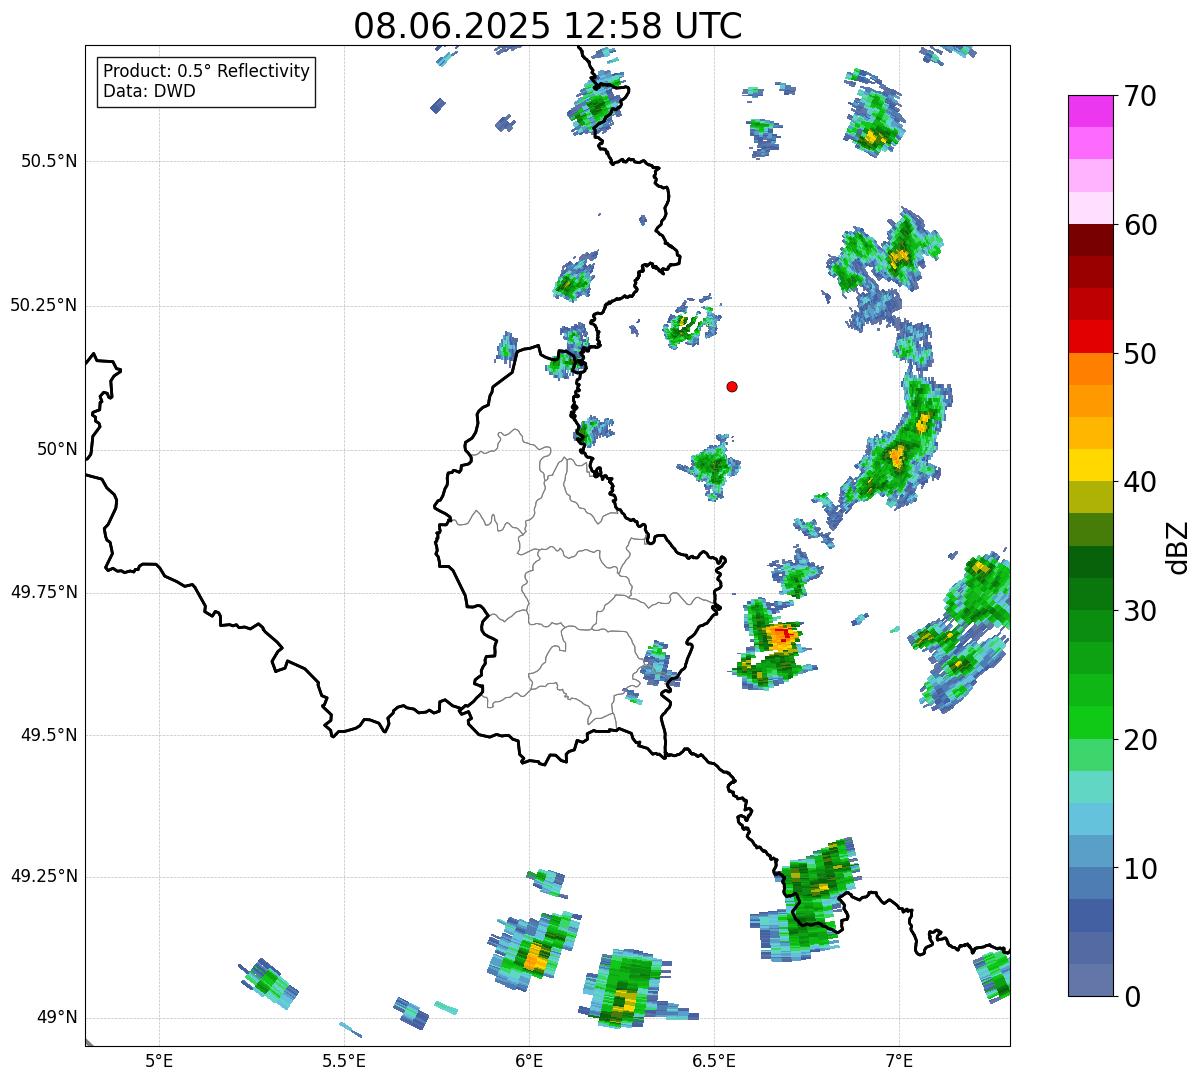Click the colorbar value 70
Viewport: 1202px width, 1081px height.
[1141, 96]
